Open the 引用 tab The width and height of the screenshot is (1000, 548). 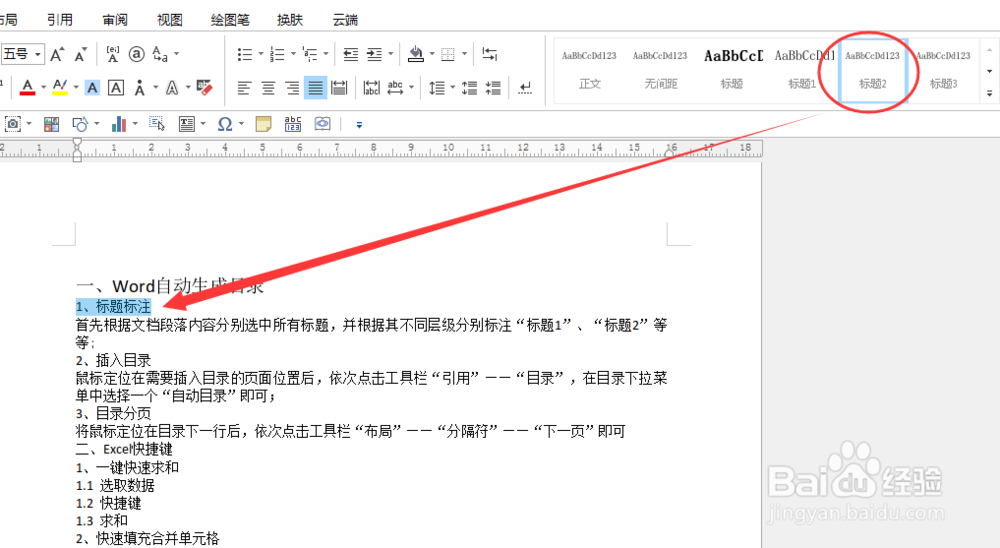[x=60, y=20]
